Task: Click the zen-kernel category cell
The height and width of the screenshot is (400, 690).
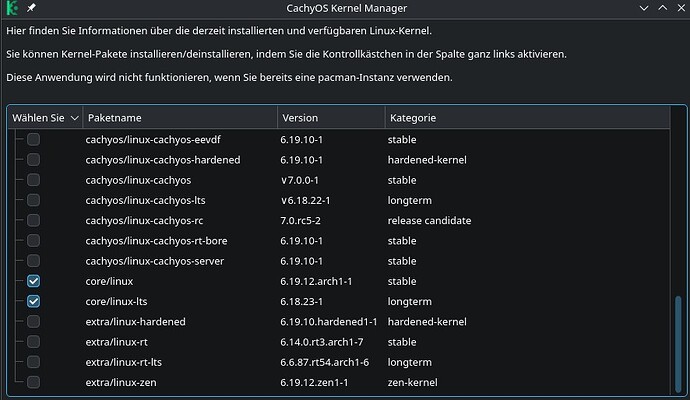Action: coord(412,382)
